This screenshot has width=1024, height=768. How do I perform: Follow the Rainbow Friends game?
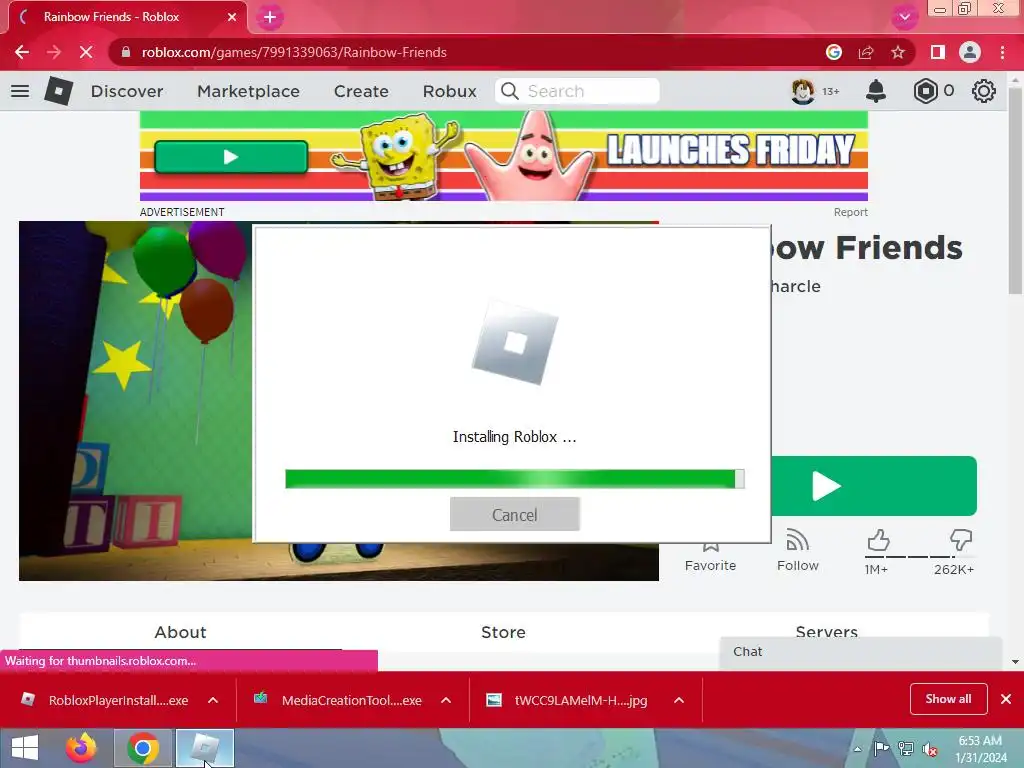tap(797, 550)
